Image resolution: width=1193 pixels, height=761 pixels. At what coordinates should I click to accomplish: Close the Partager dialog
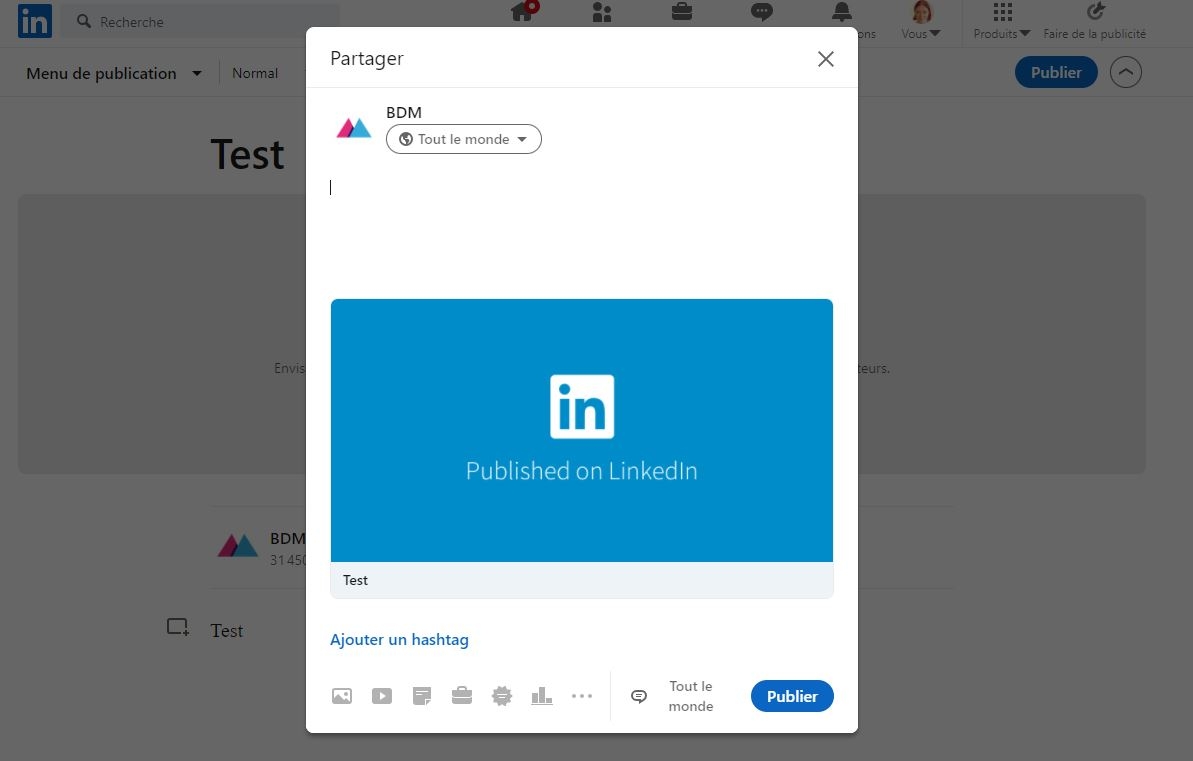click(x=826, y=59)
